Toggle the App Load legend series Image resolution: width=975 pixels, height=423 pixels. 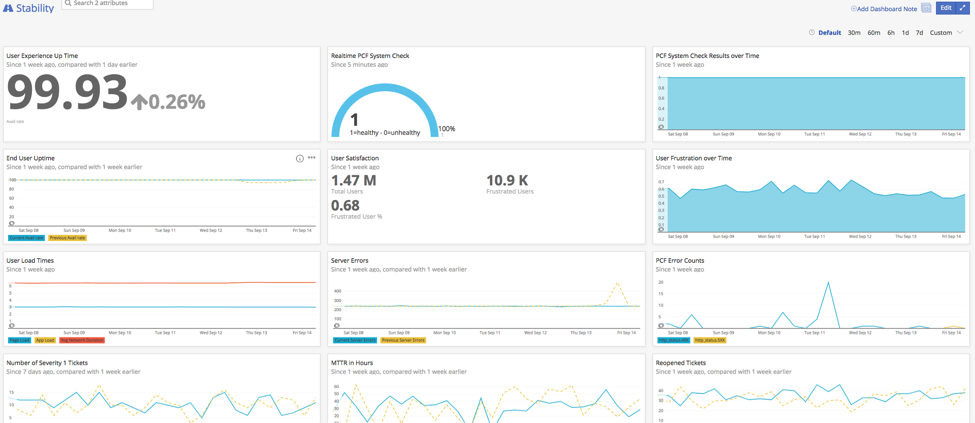45,340
